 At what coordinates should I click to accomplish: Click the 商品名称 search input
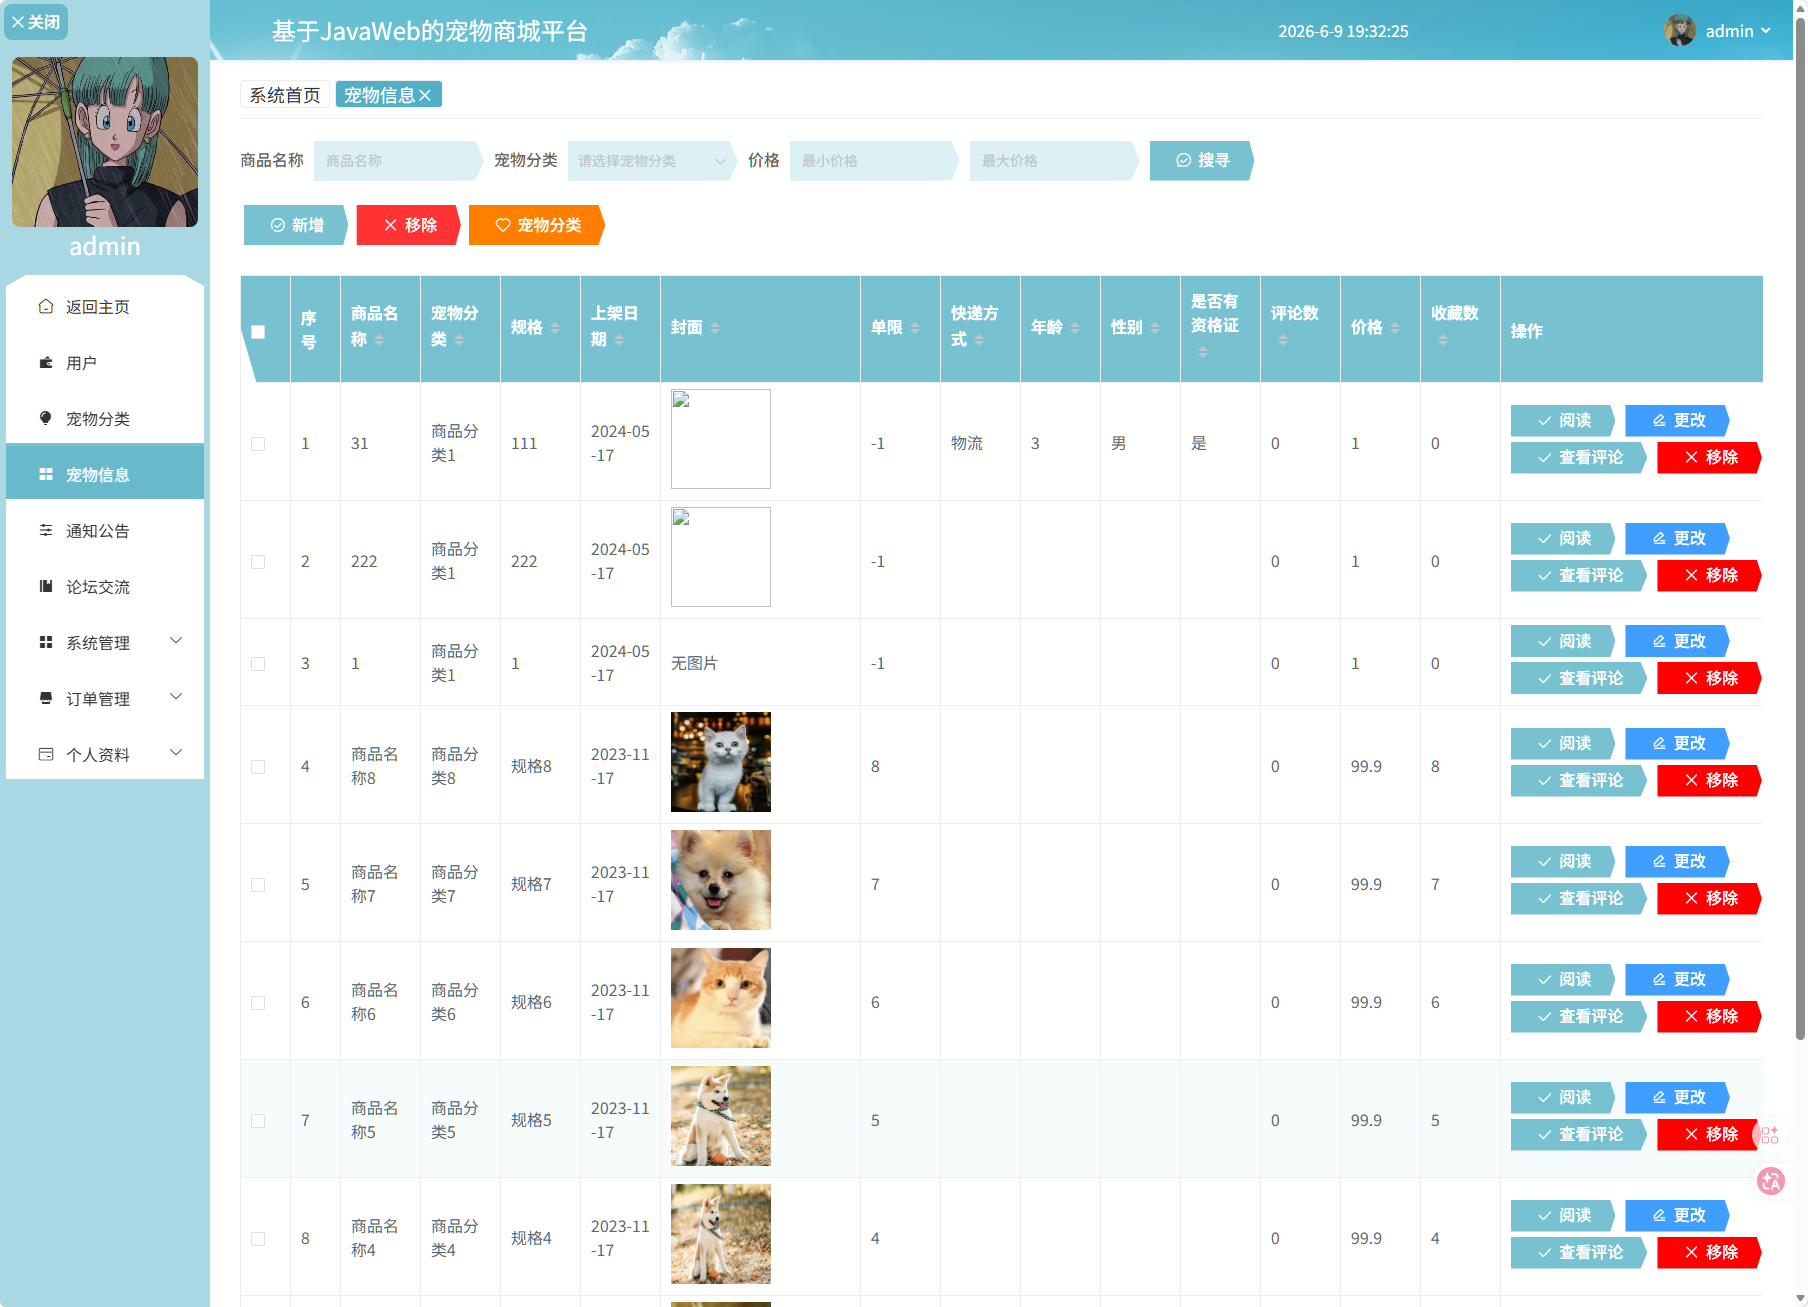point(398,161)
